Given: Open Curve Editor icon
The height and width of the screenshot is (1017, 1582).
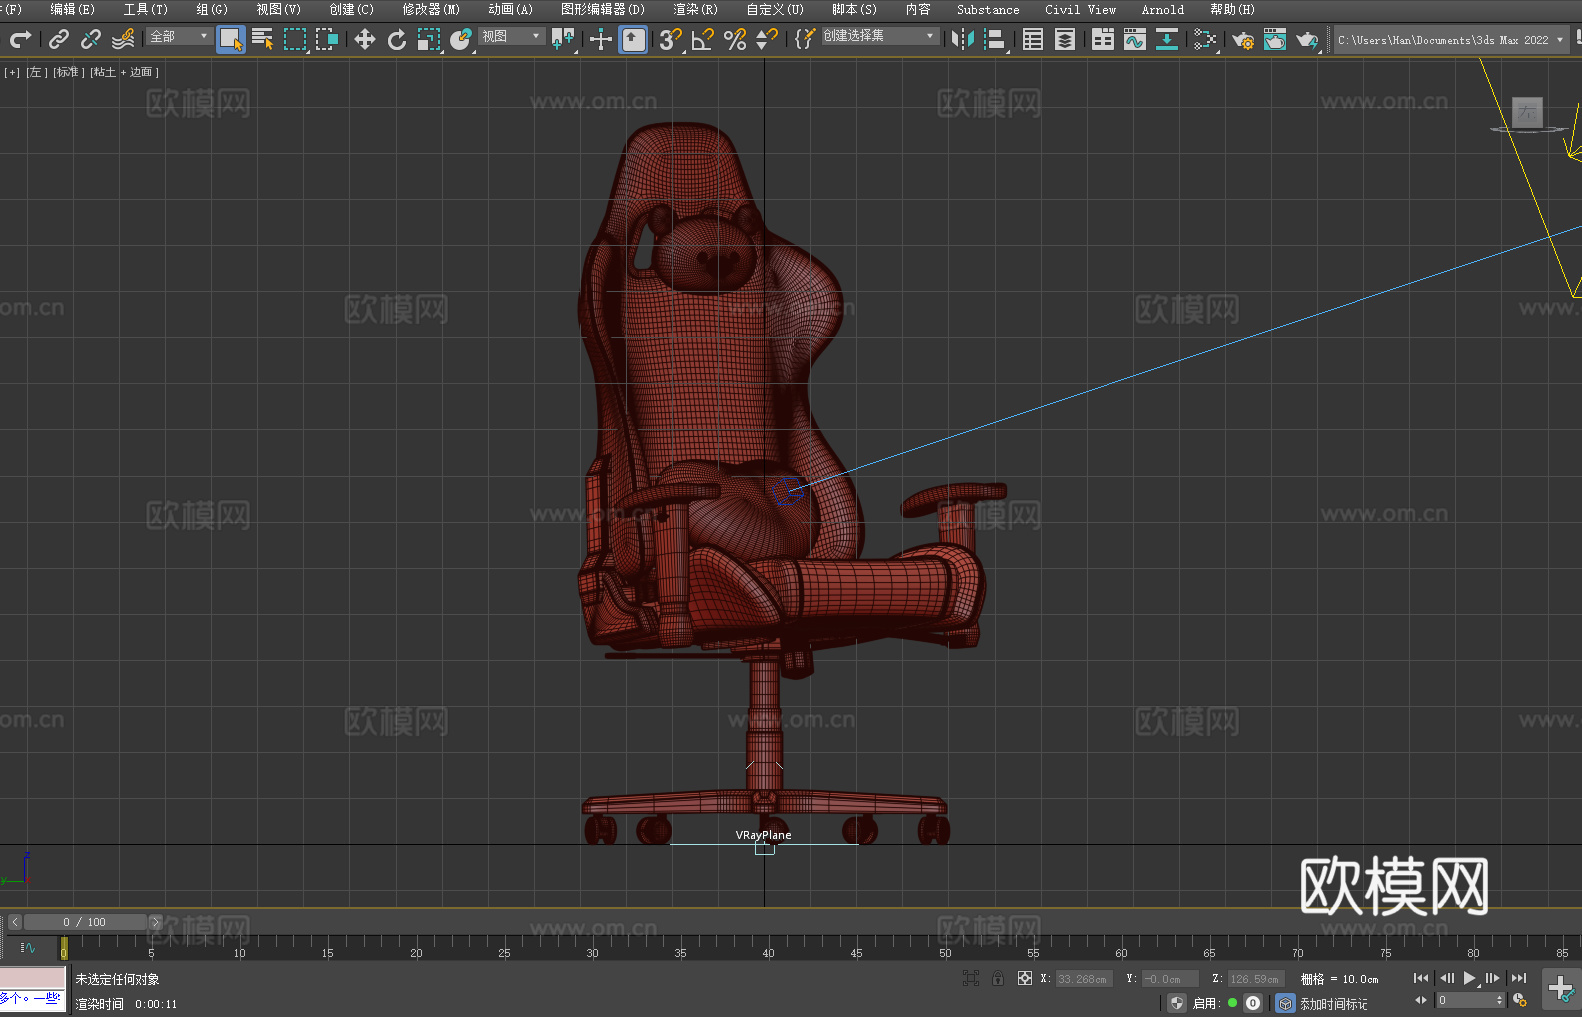Looking at the screenshot, I should [1135, 39].
